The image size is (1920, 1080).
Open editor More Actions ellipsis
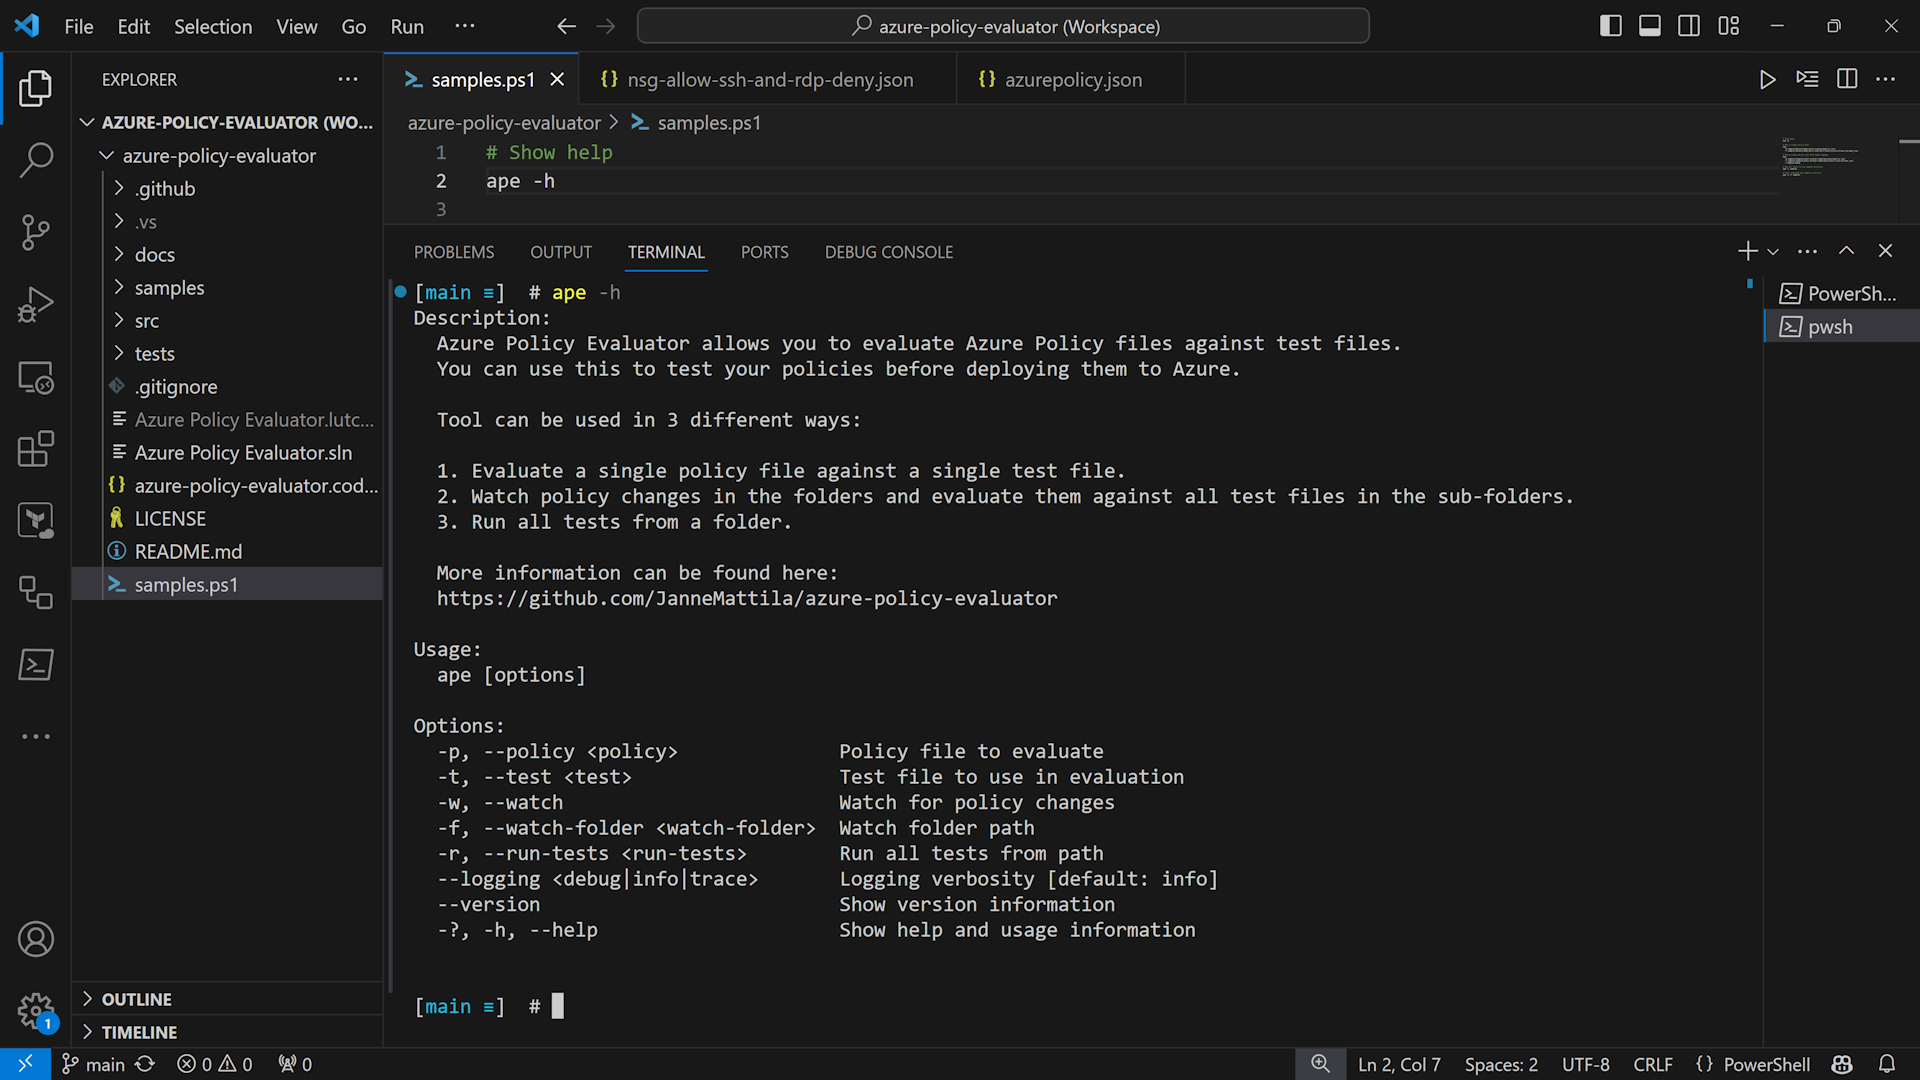(x=1886, y=79)
